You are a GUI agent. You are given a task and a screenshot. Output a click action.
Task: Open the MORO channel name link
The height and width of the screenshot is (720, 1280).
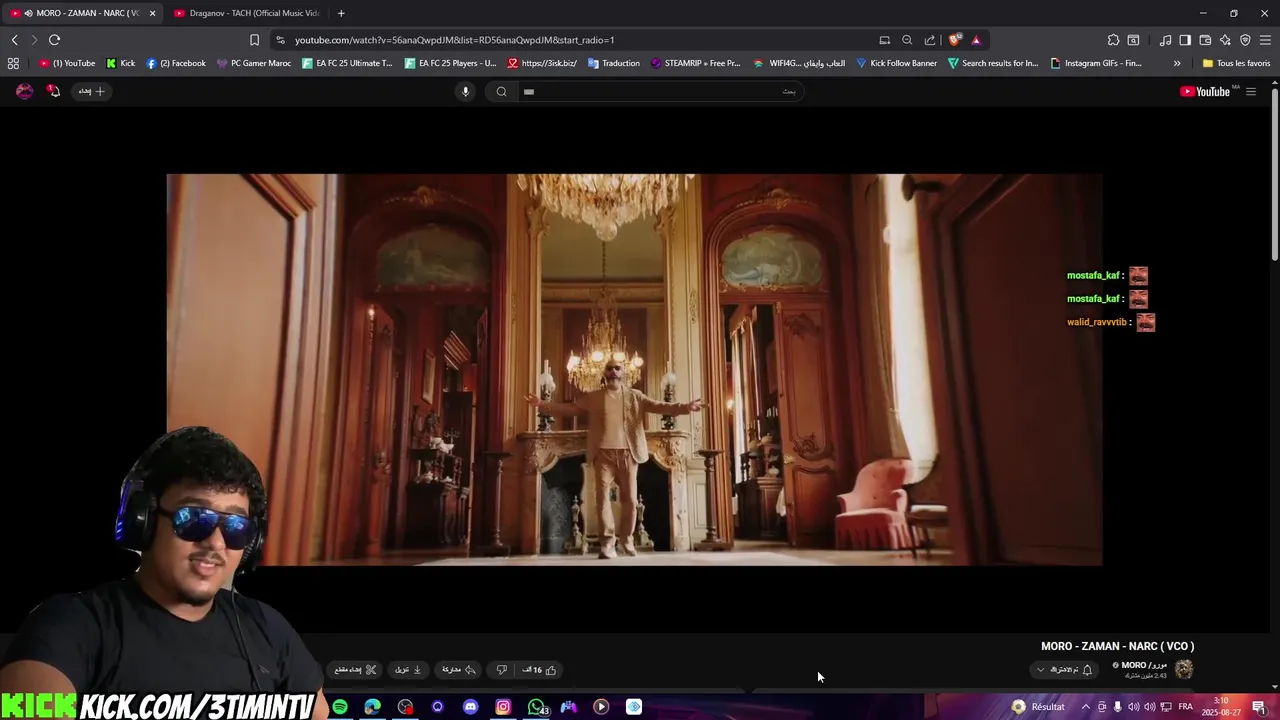(1145, 665)
